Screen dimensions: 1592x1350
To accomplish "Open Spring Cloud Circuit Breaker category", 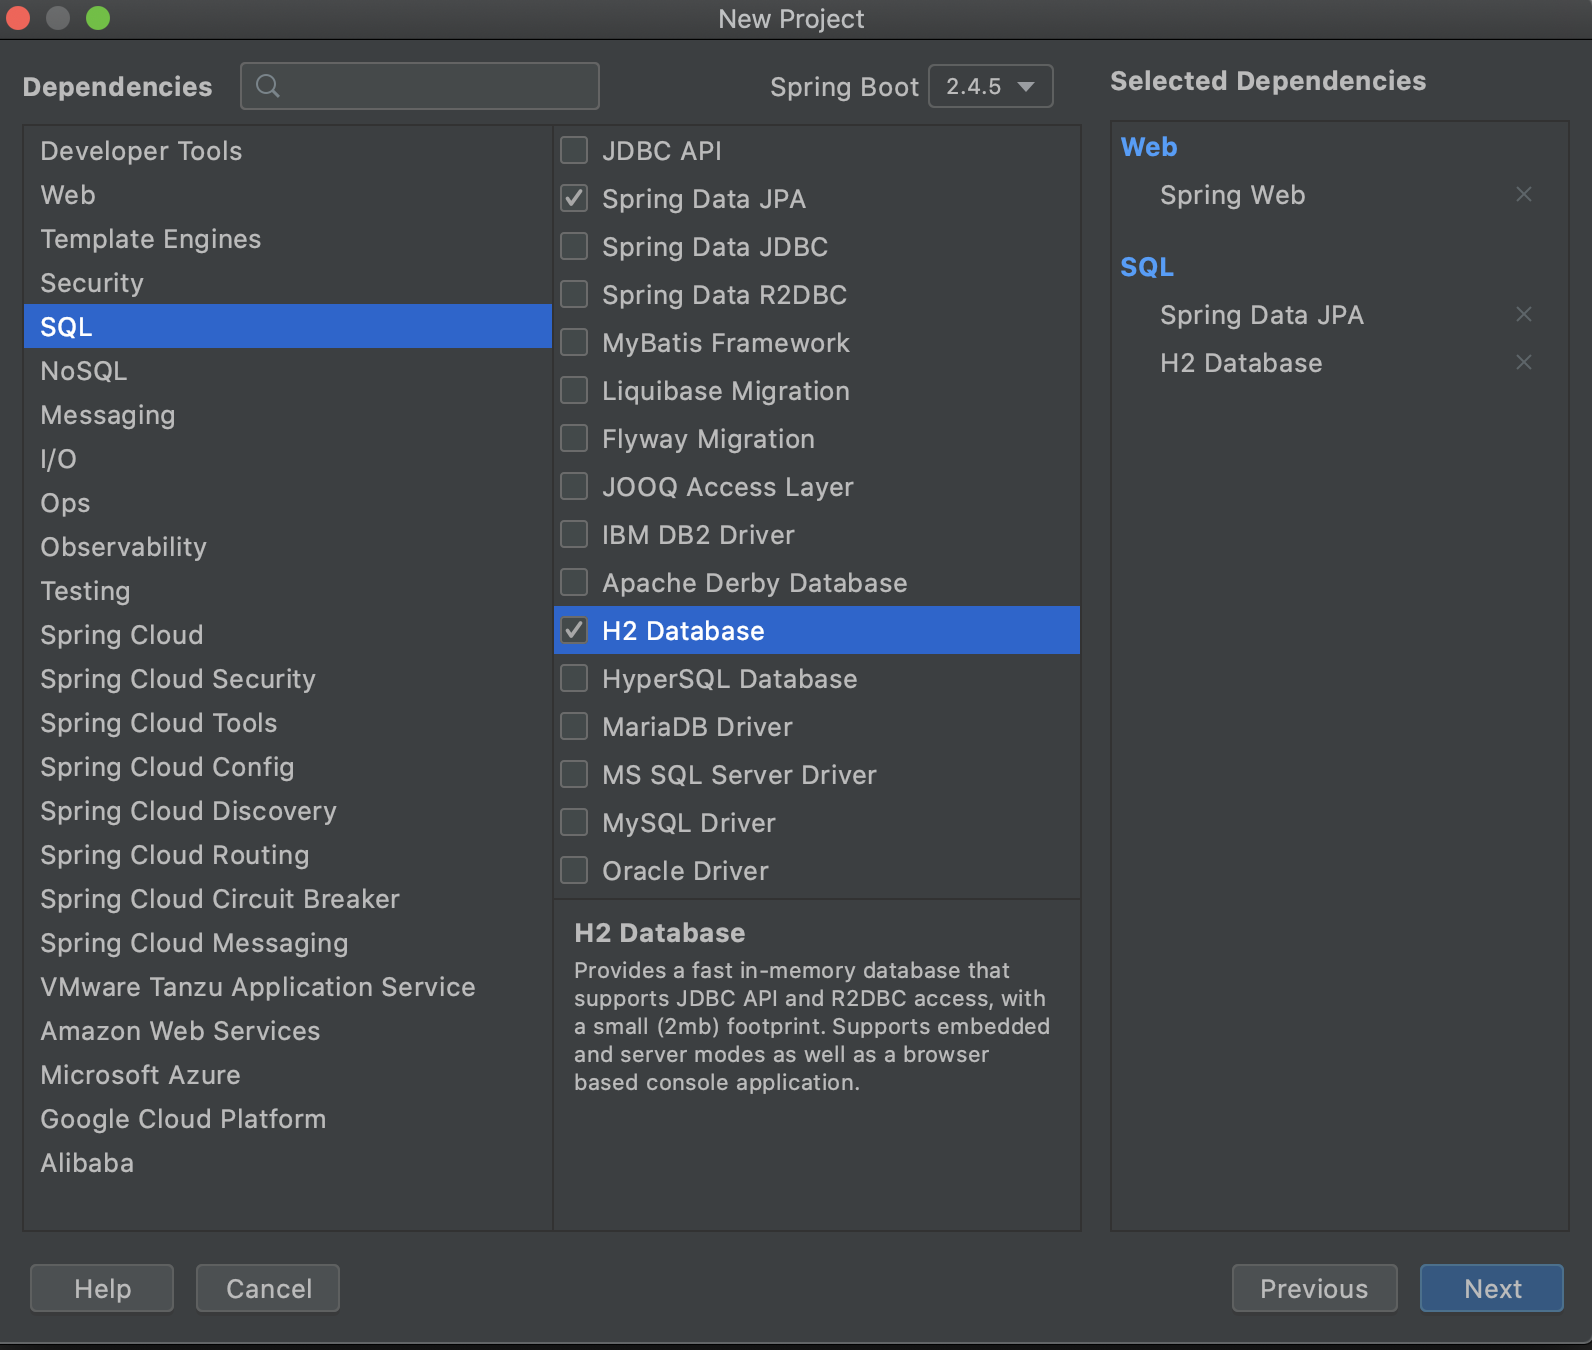I will [288, 898].
